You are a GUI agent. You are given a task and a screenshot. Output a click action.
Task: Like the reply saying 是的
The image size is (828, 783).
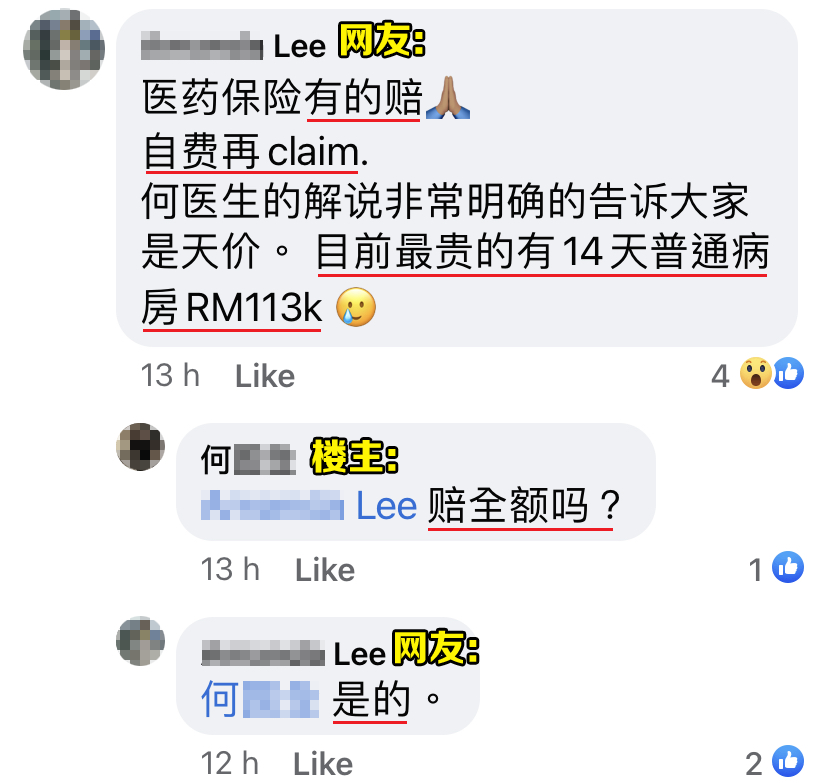coord(323,763)
